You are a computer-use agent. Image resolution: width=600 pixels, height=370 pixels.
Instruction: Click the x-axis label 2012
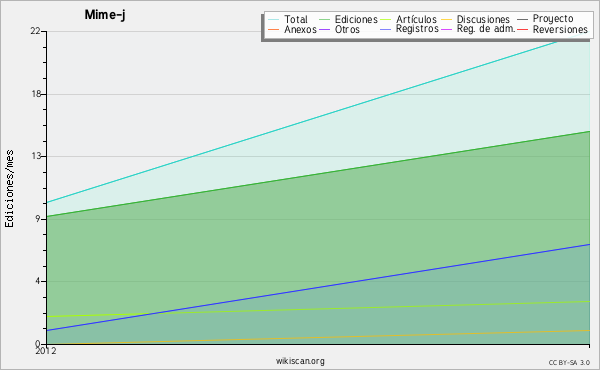pos(46,351)
